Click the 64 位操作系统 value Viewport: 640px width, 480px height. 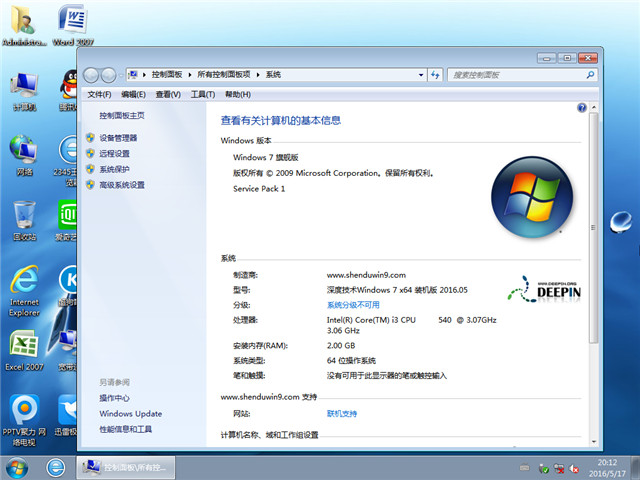tap(351, 361)
